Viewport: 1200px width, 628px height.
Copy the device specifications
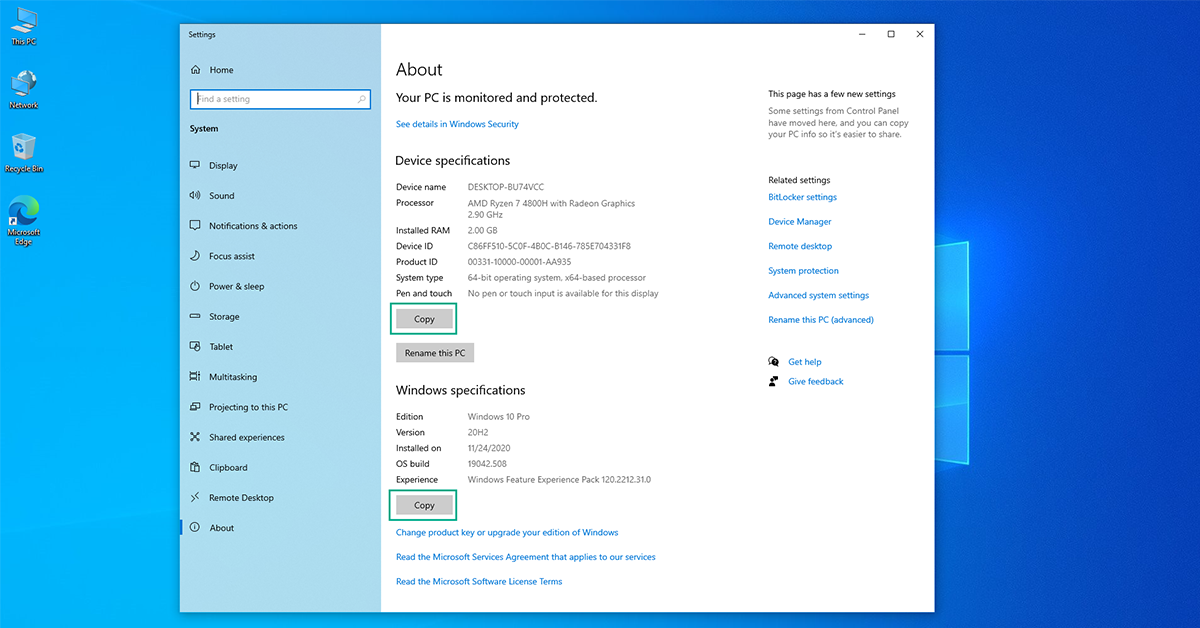[x=423, y=318]
